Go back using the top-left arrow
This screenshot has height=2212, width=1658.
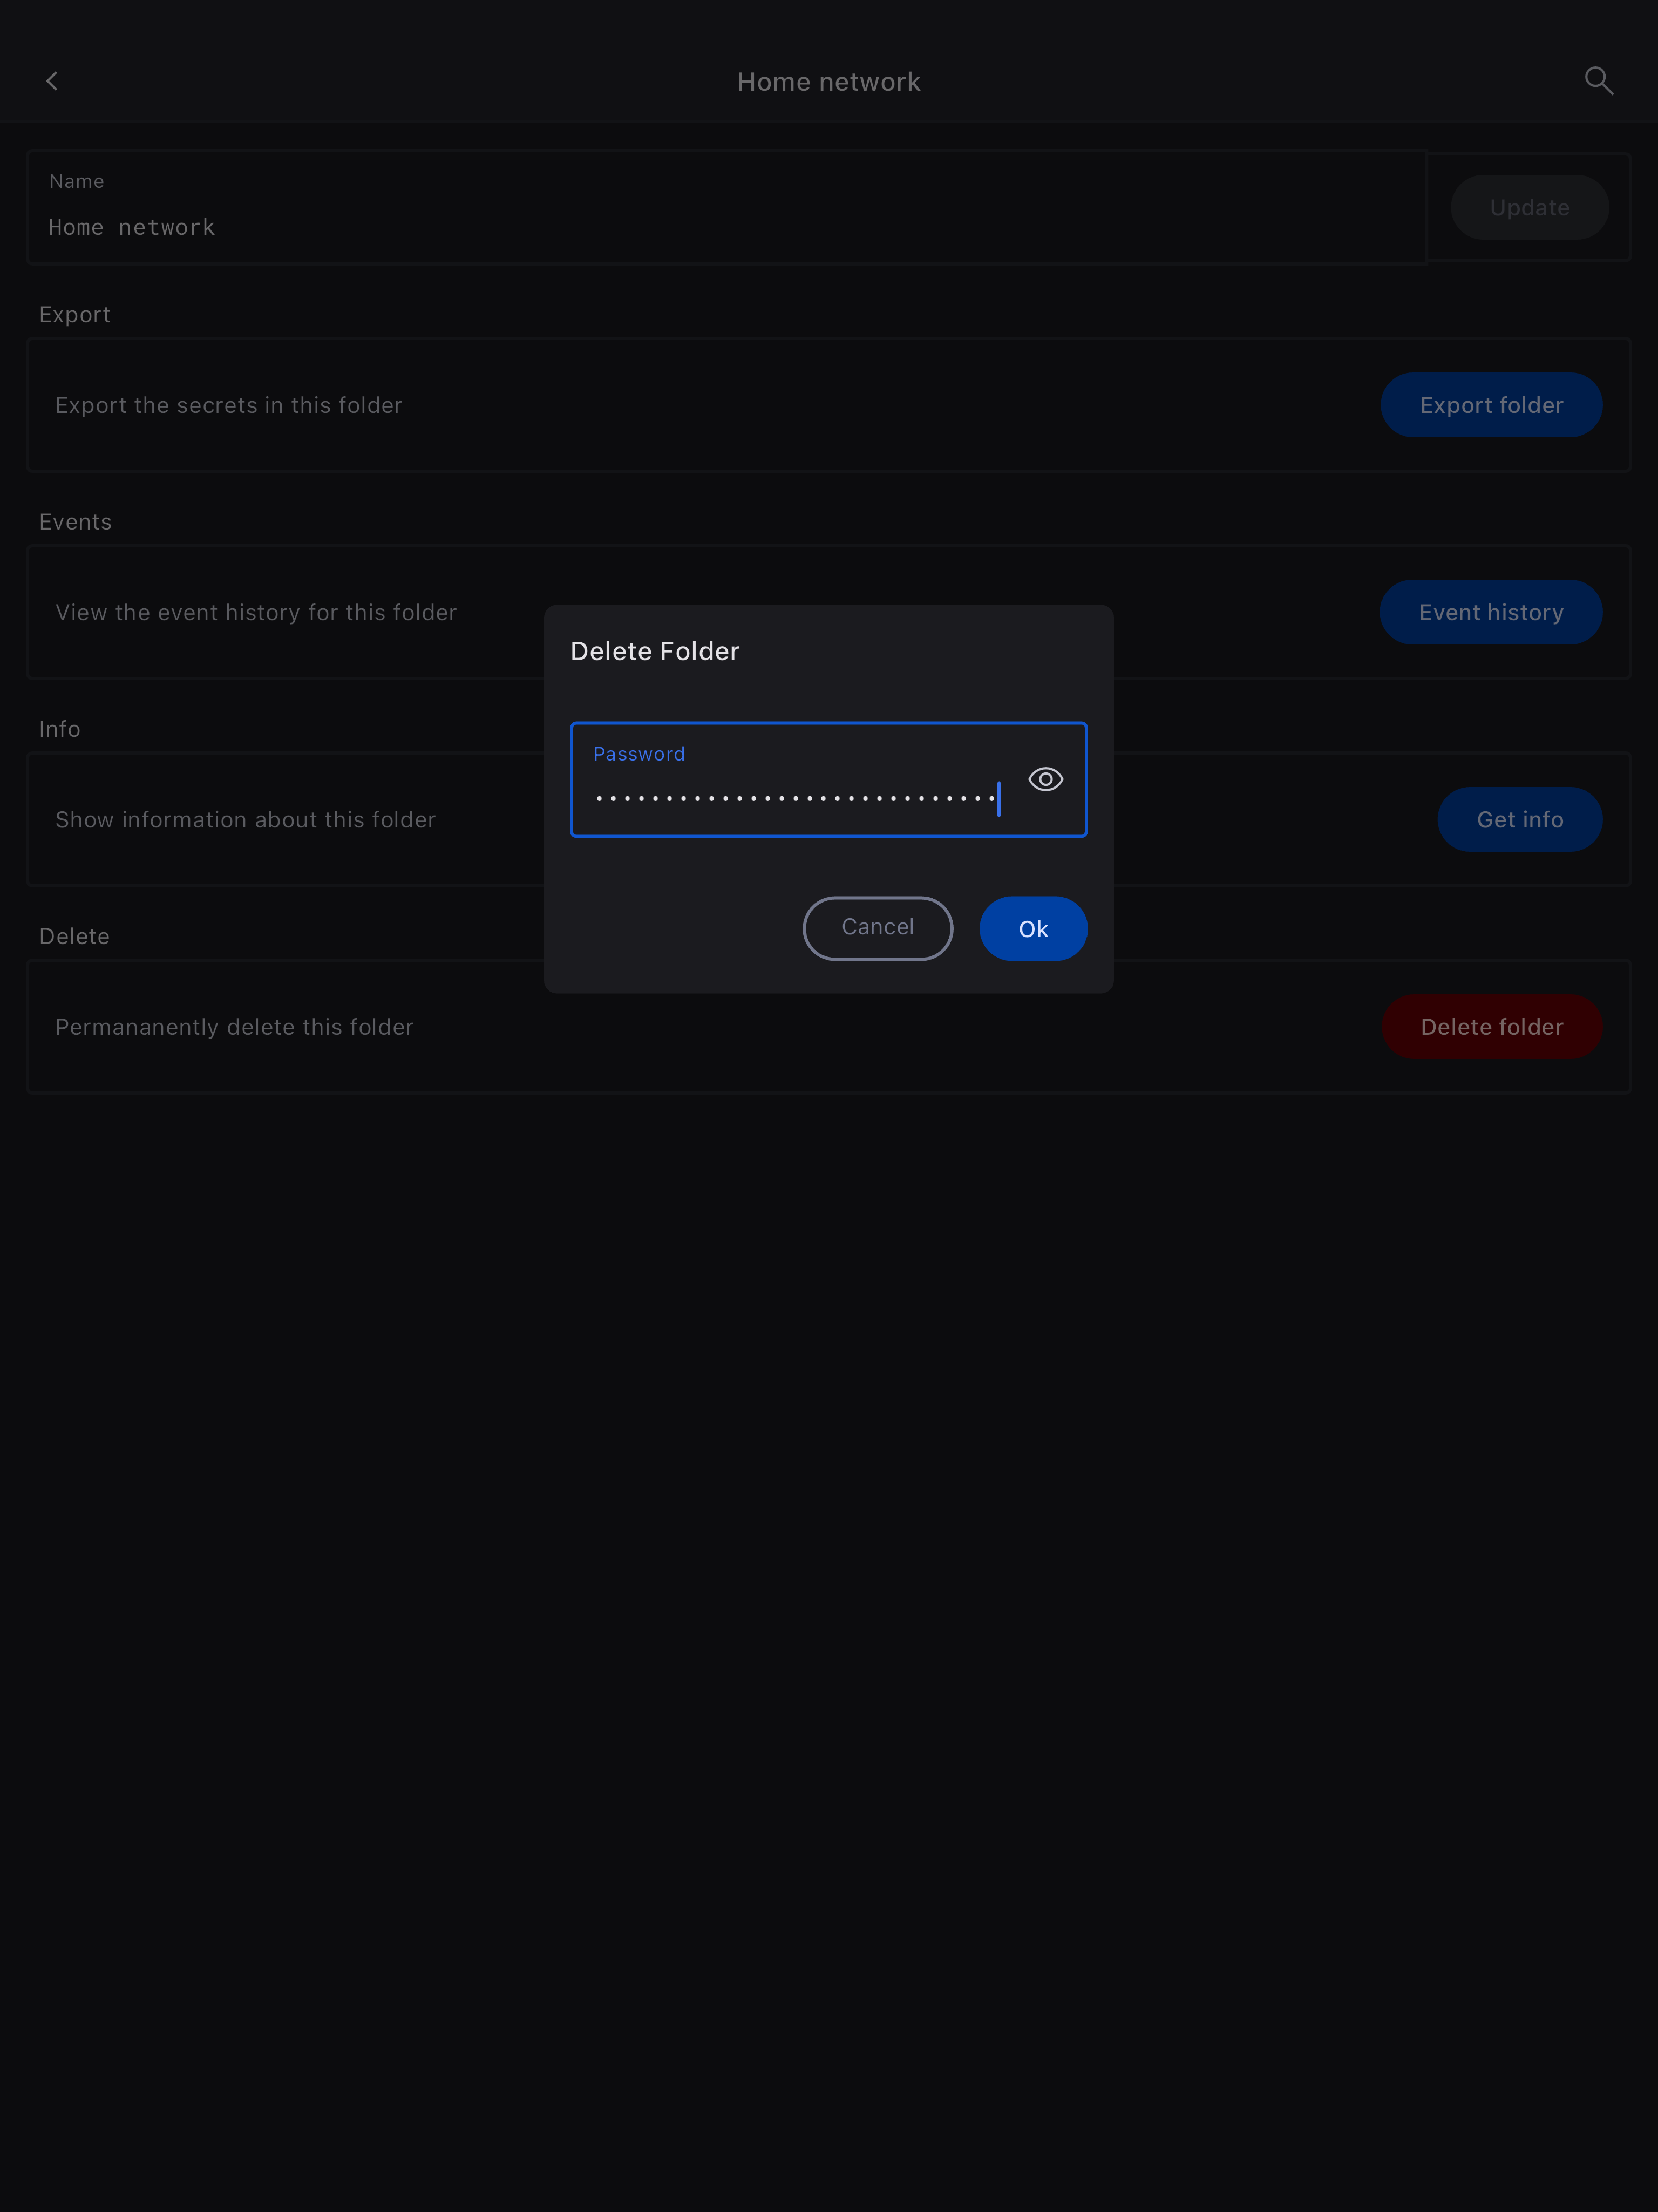tap(52, 81)
